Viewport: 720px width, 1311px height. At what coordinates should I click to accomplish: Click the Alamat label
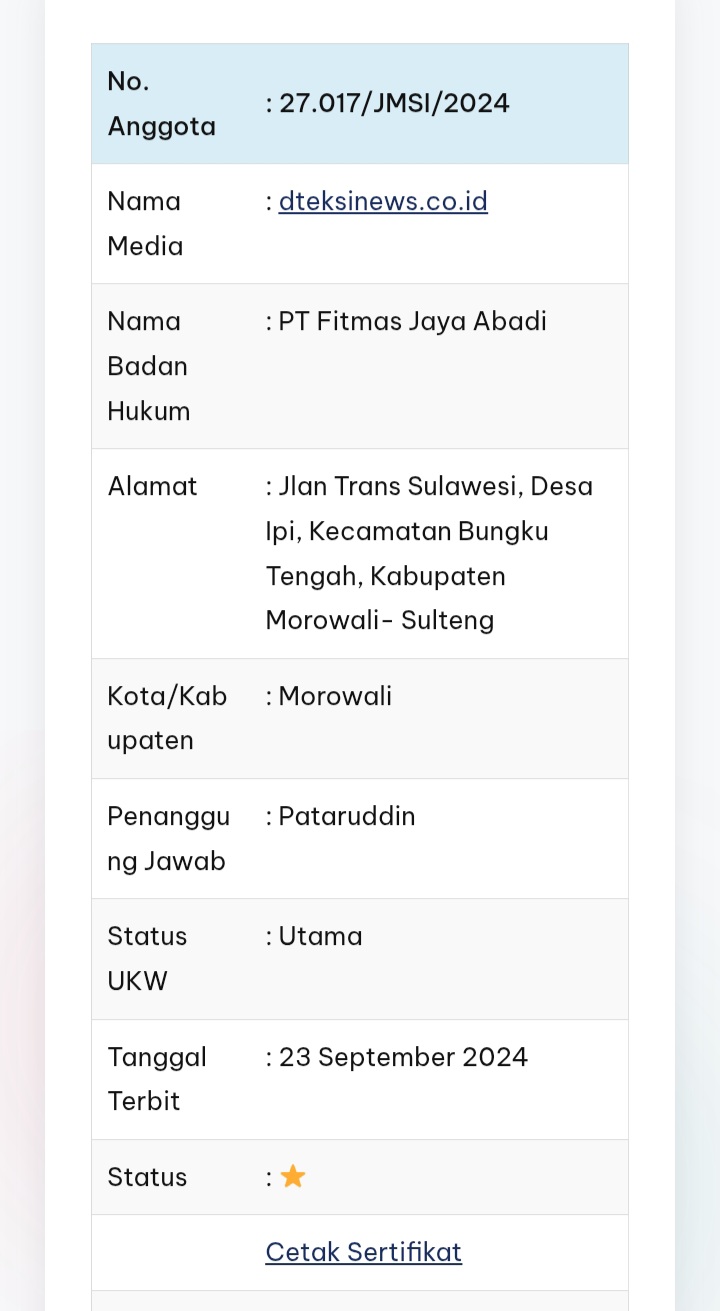(153, 487)
